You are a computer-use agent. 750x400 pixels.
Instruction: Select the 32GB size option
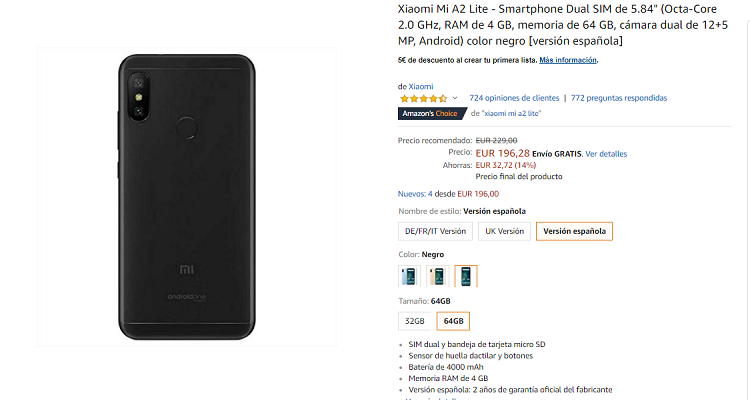tap(414, 321)
